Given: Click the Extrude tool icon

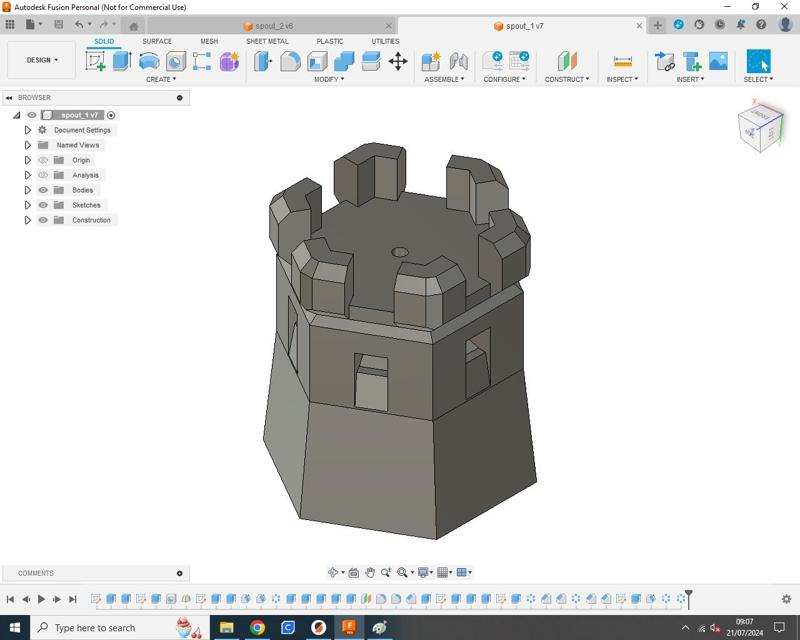Looking at the screenshot, I should point(122,61).
